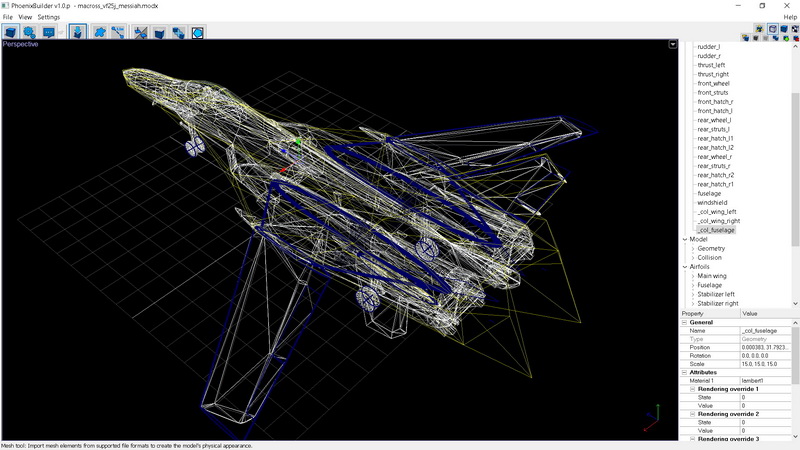Select the blue cube model tool
The width and height of the screenshot is (800, 450).
(x=12, y=32)
